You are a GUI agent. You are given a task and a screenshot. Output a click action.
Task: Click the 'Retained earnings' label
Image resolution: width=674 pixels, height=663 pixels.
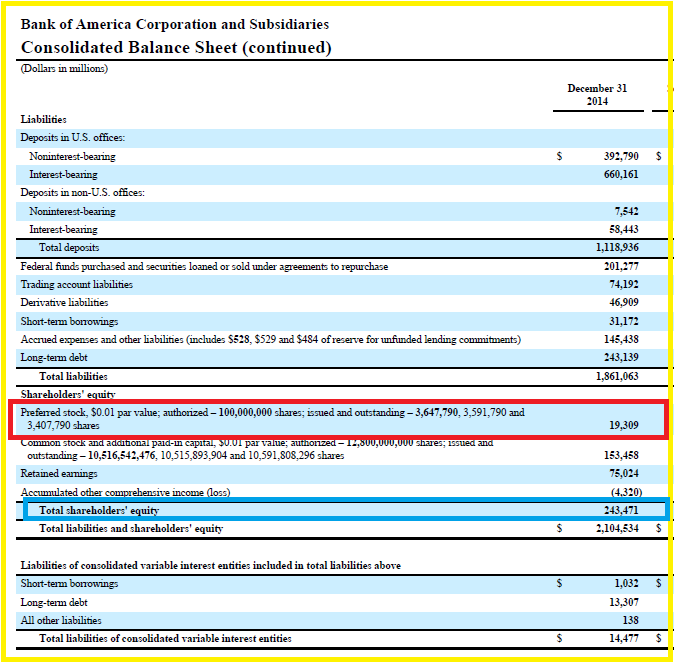click(59, 473)
